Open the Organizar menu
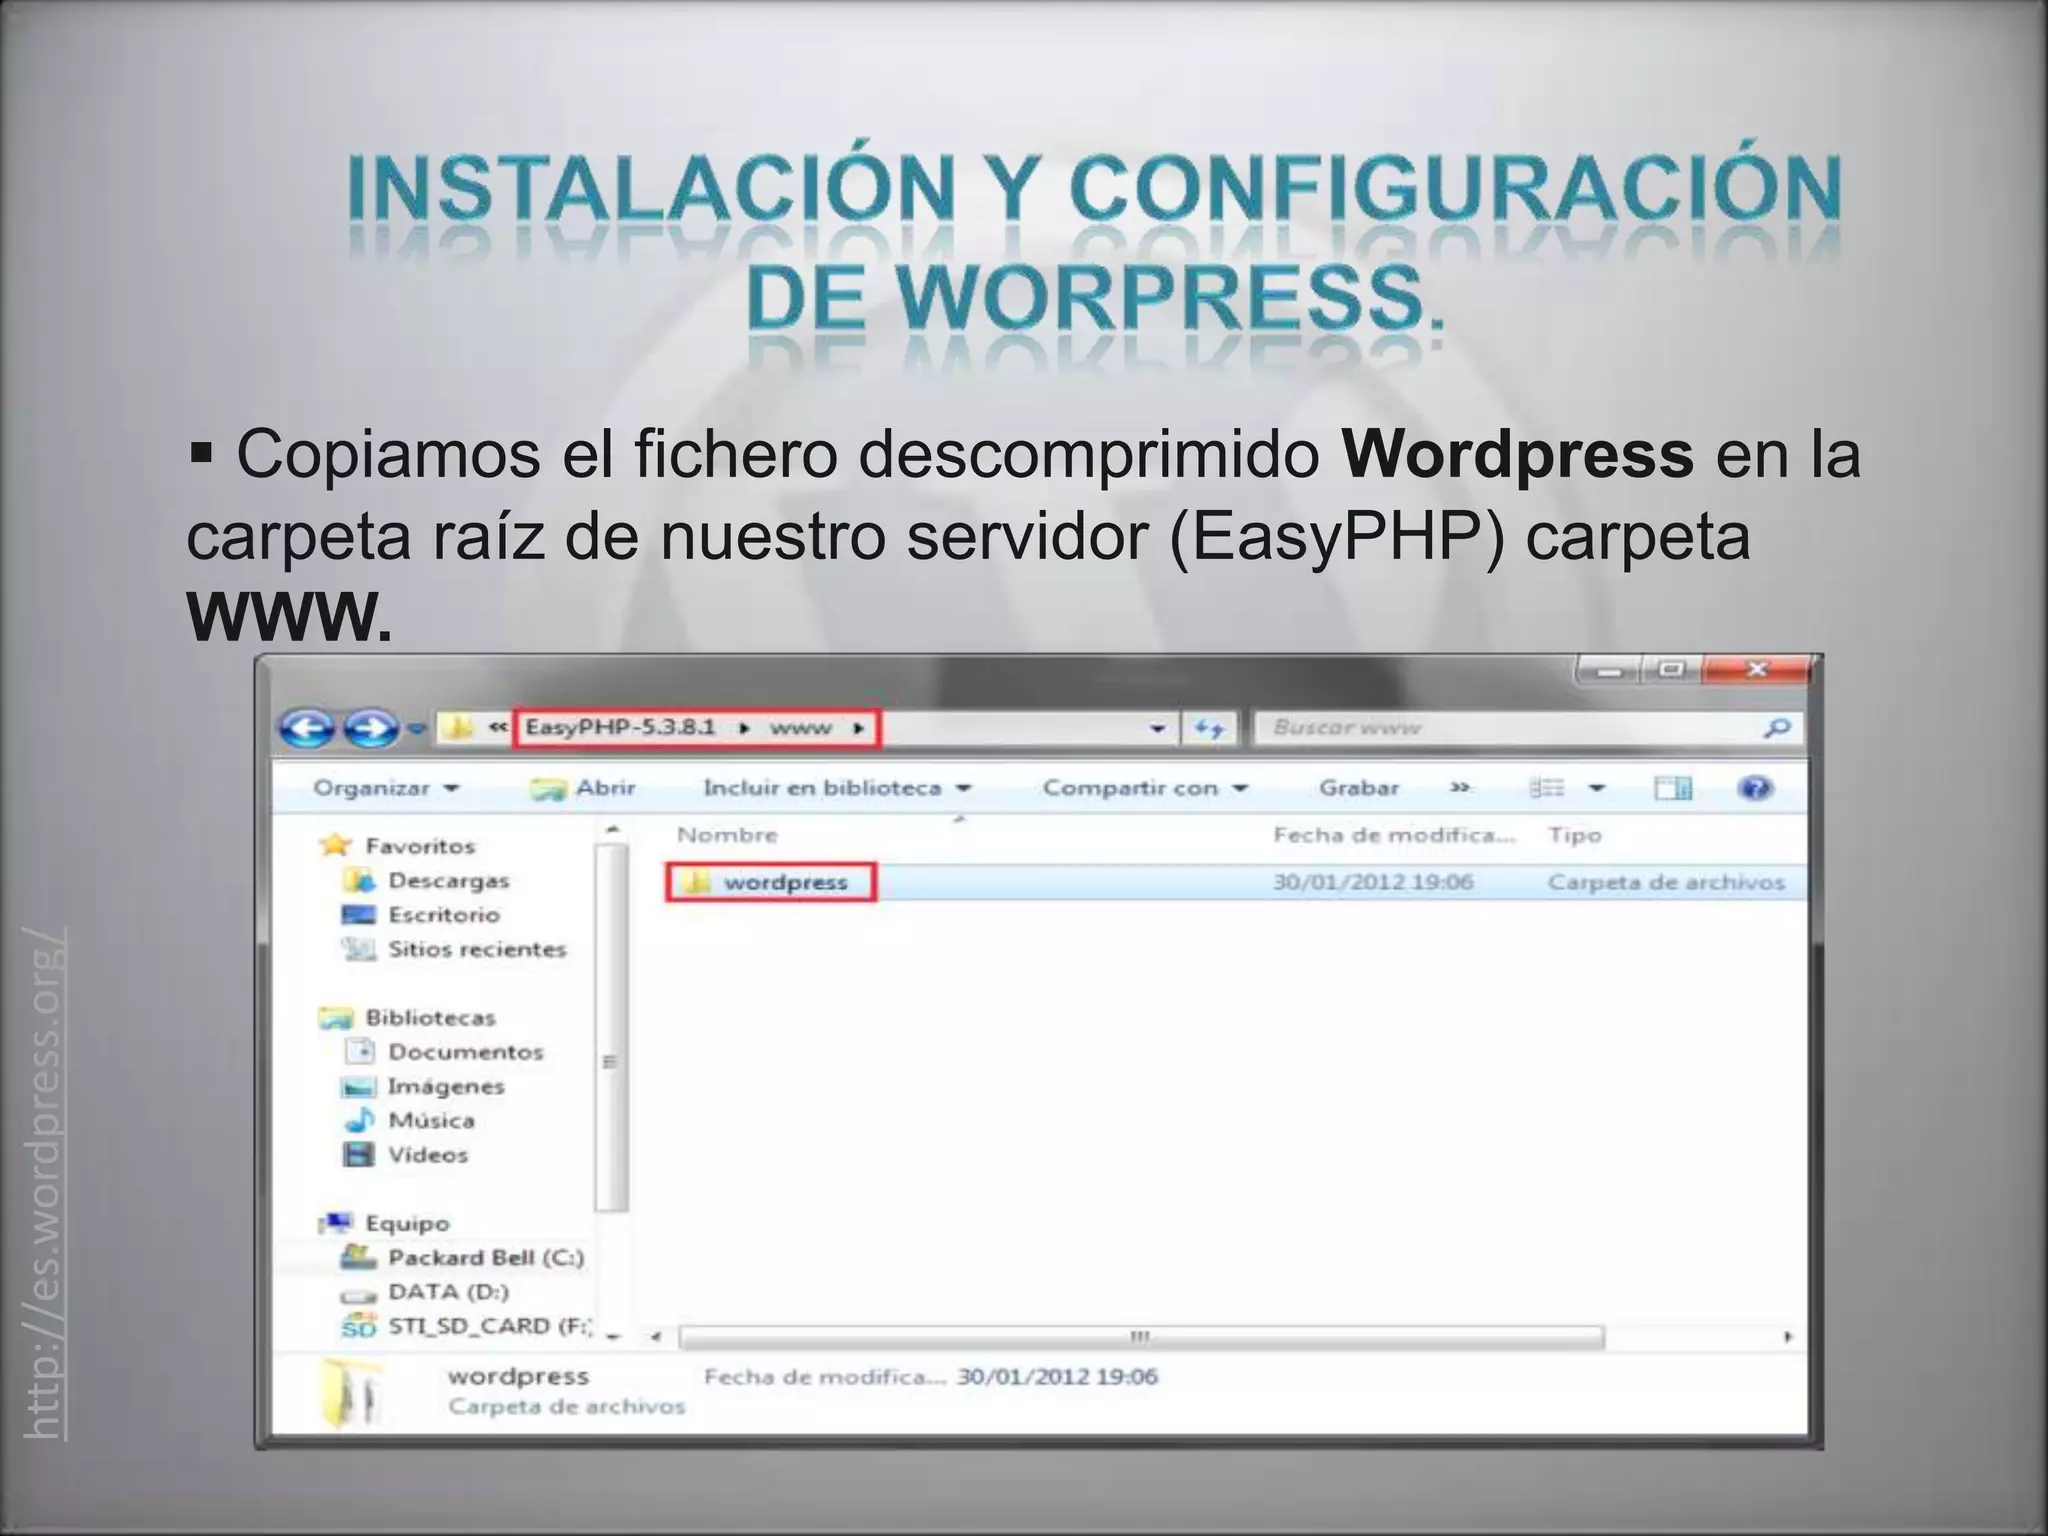The image size is (2048, 1536). point(386,788)
